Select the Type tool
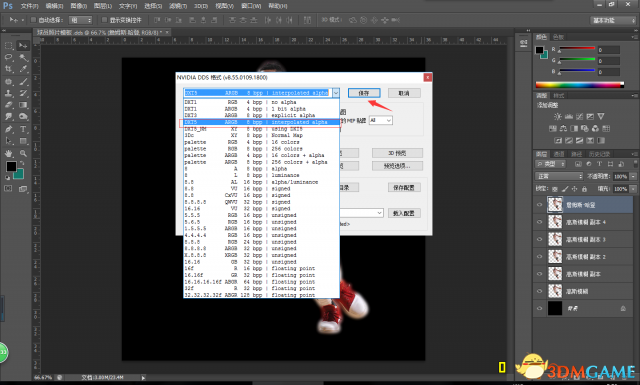 [23, 129]
